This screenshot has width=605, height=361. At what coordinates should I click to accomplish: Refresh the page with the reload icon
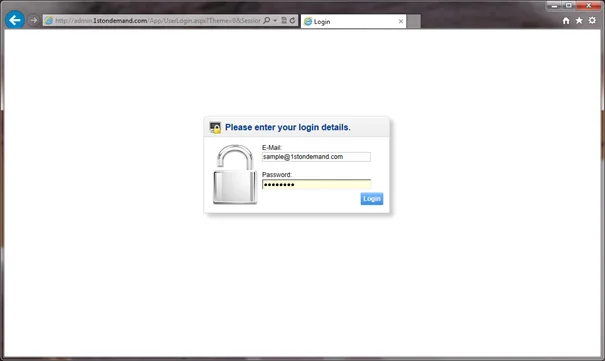pos(292,20)
